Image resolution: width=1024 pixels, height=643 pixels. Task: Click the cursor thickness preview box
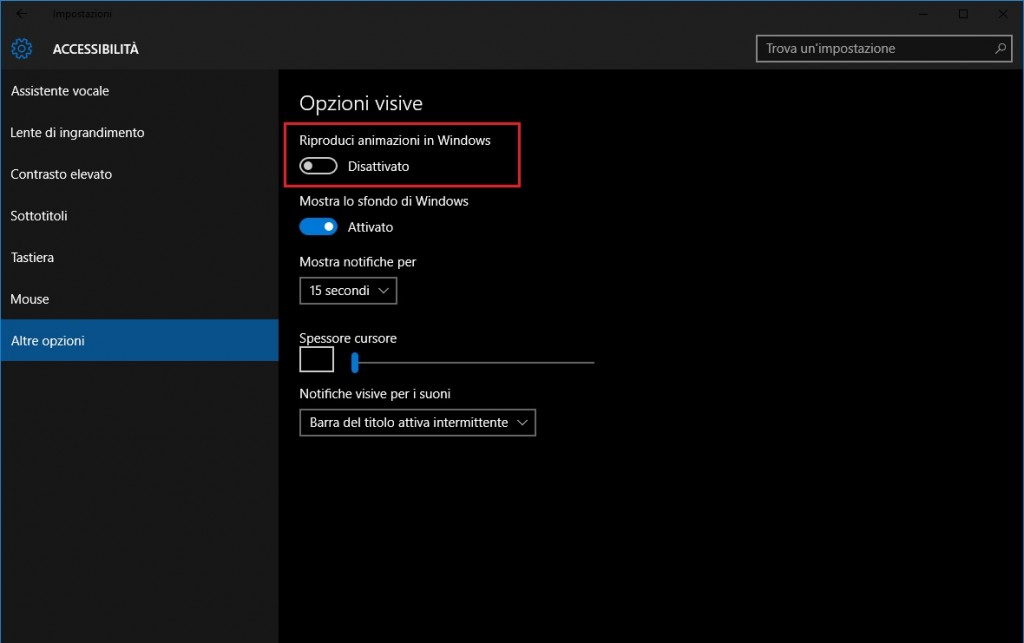[x=316, y=360]
